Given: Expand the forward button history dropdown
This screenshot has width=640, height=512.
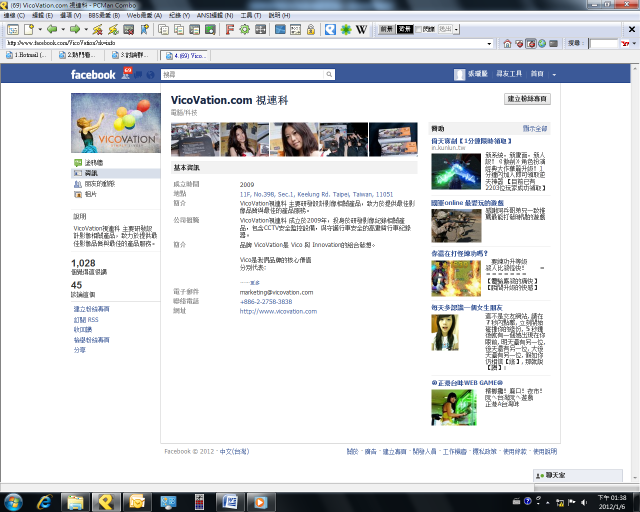Looking at the screenshot, I should point(86,29).
